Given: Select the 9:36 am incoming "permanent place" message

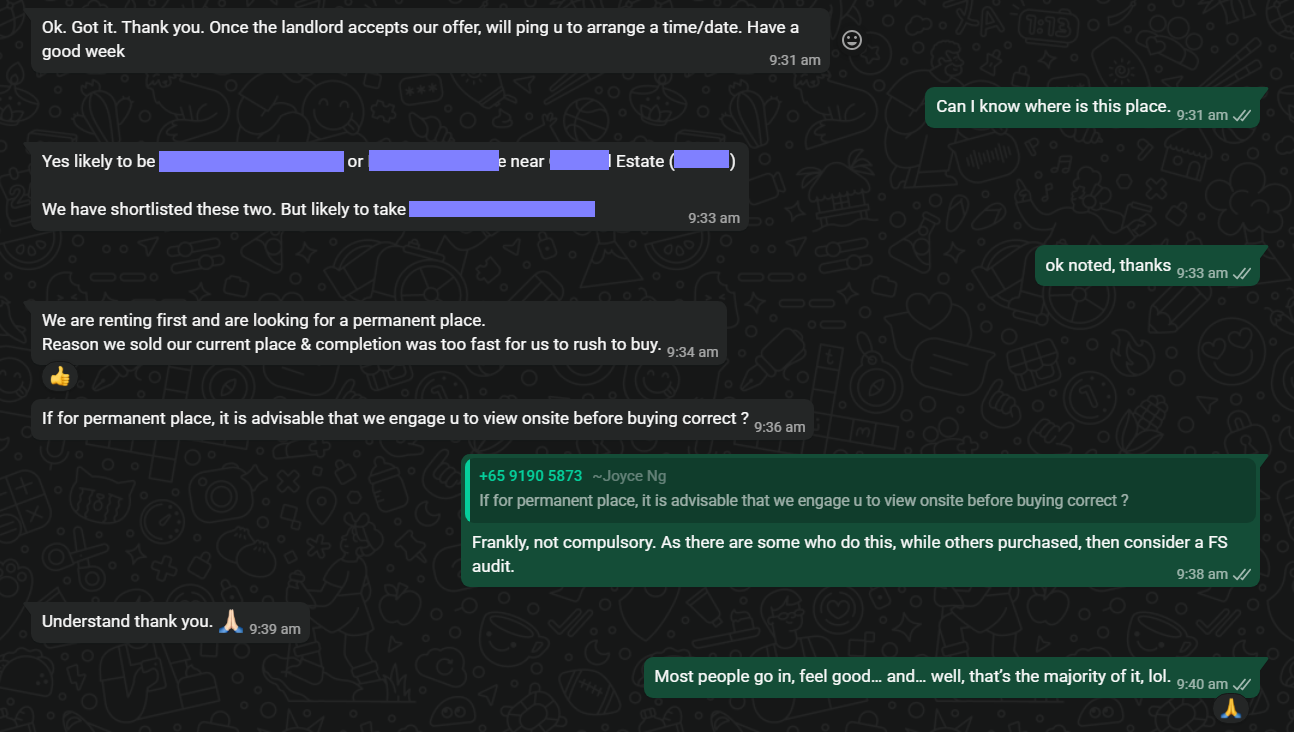Looking at the screenshot, I should (x=395, y=418).
